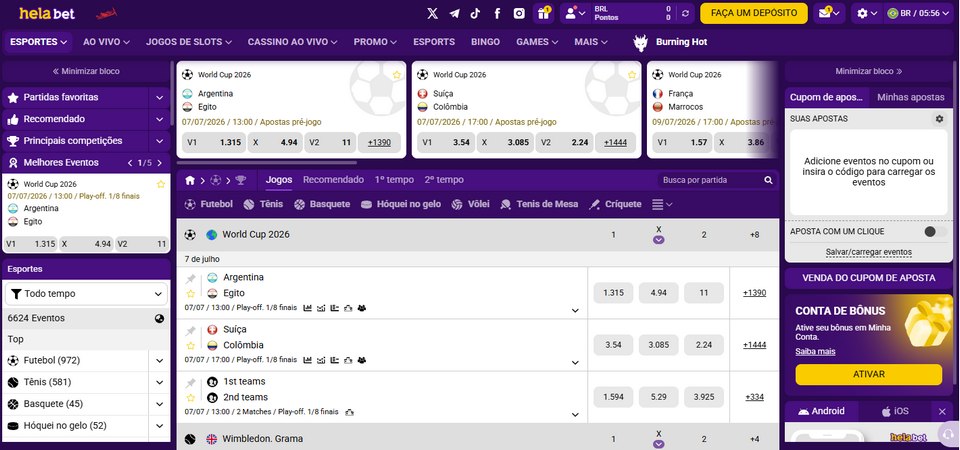
Task: Click the football icon in breadcrumb
Action: point(216,180)
